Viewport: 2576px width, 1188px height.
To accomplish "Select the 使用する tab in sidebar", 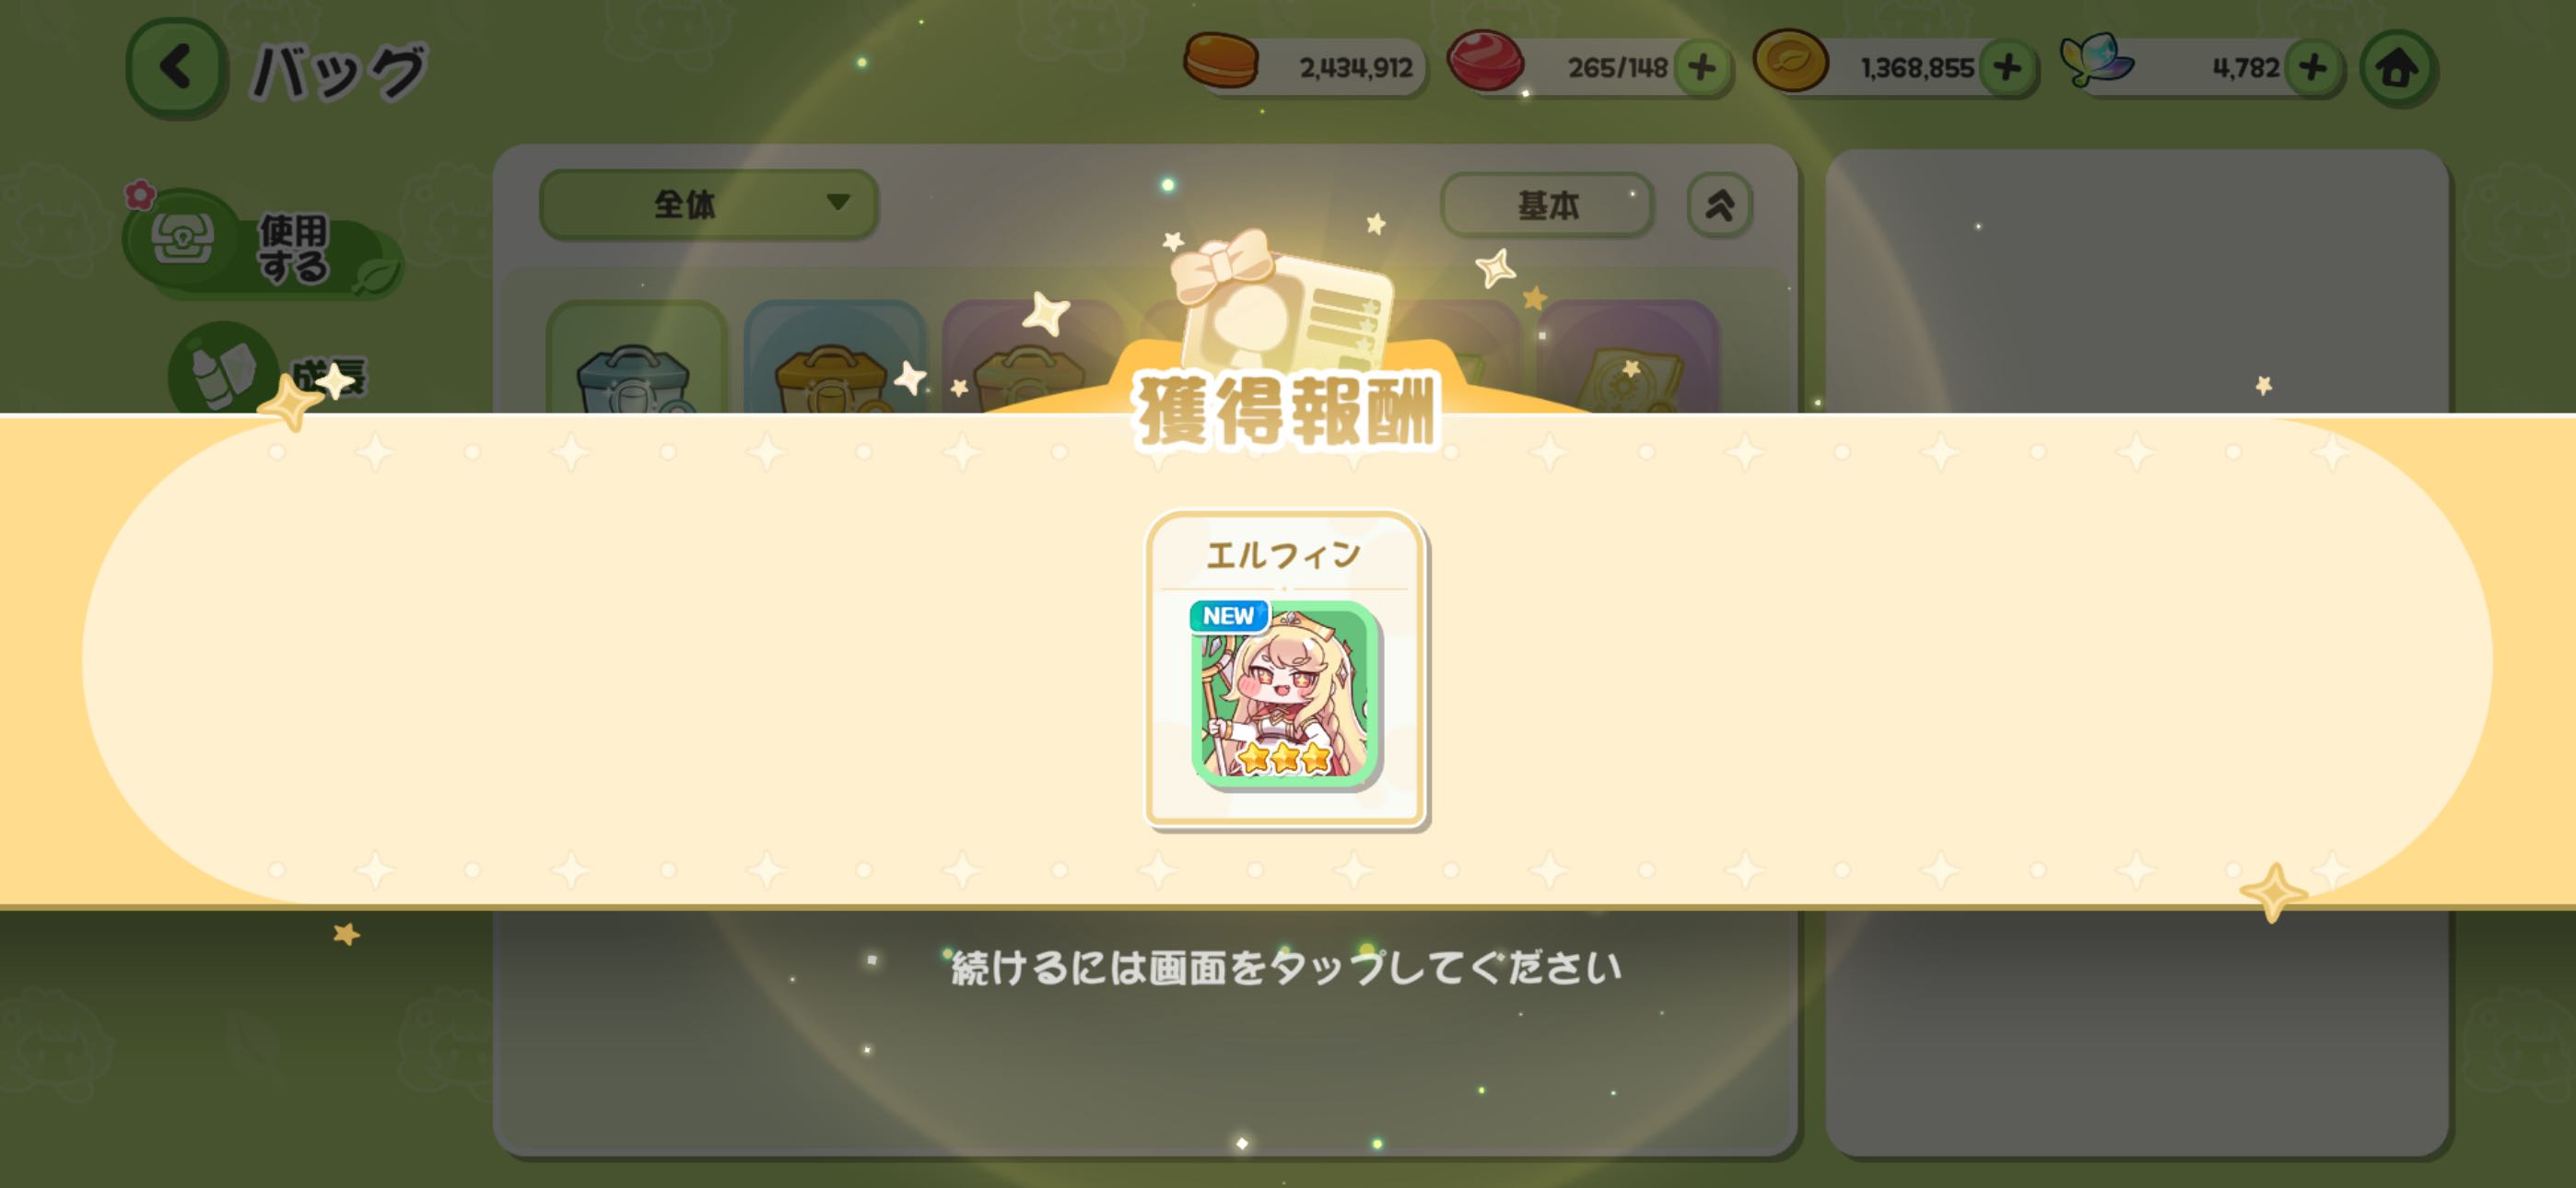I will point(262,244).
